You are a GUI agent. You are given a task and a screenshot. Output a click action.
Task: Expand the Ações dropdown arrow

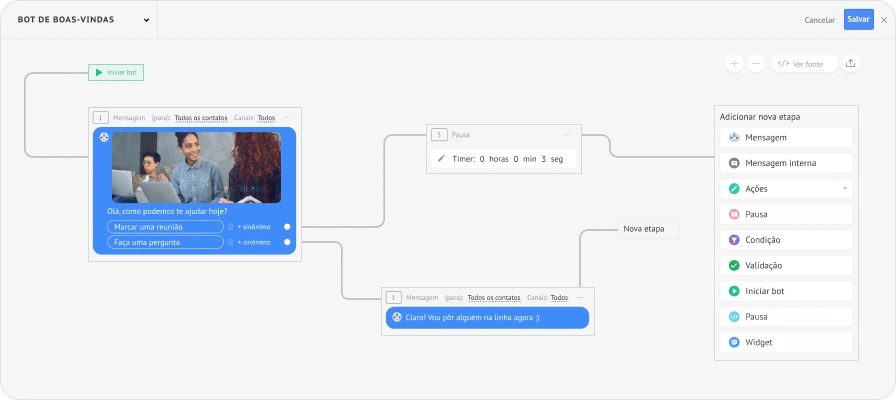click(x=844, y=188)
